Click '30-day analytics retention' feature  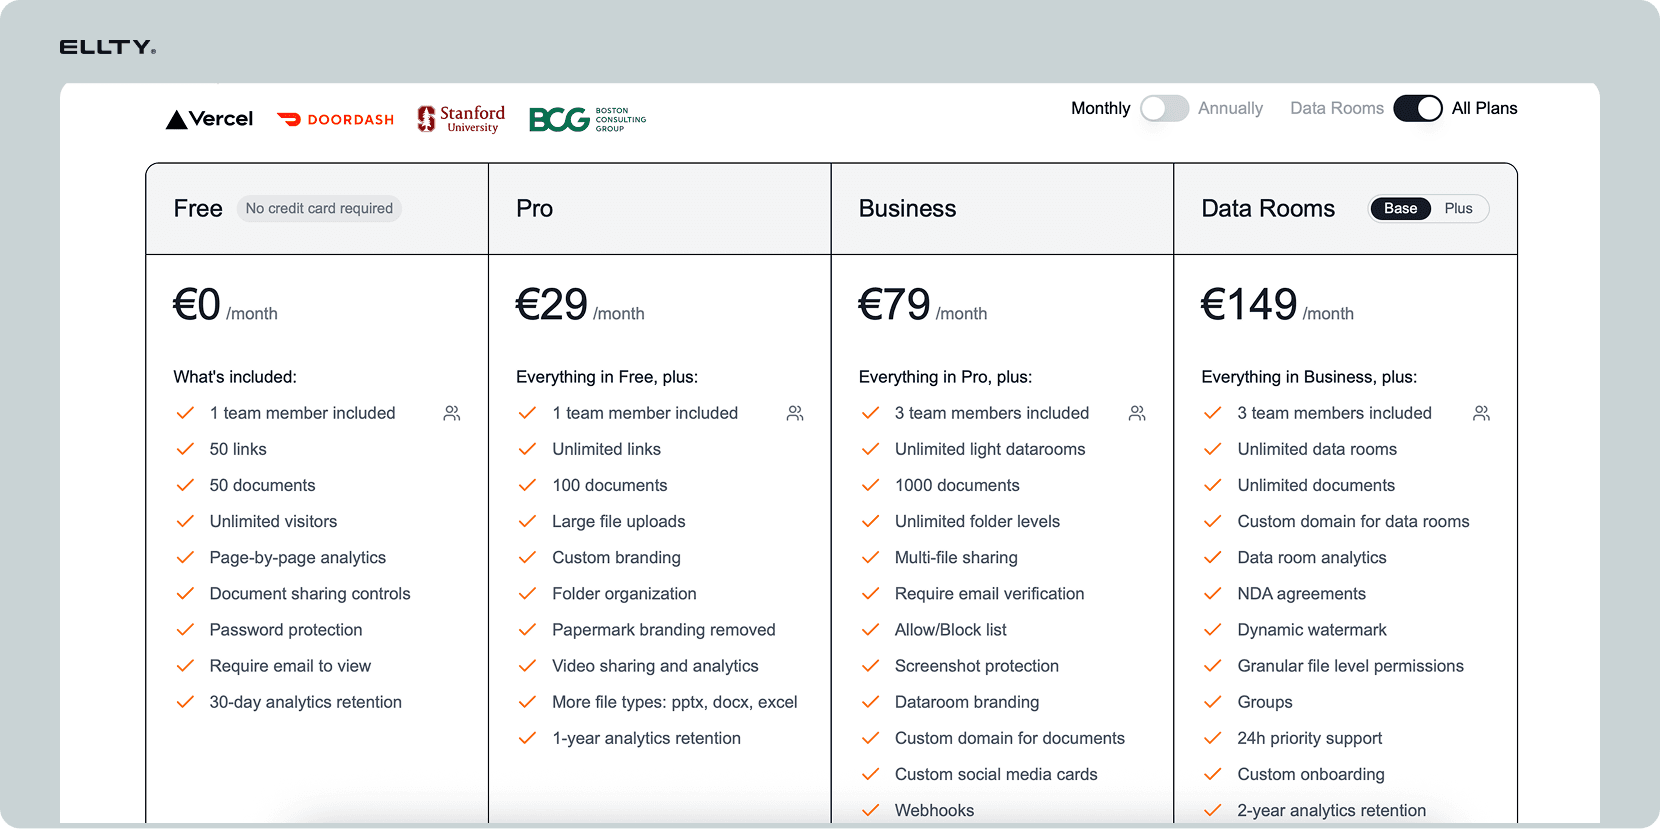tap(305, 702)
